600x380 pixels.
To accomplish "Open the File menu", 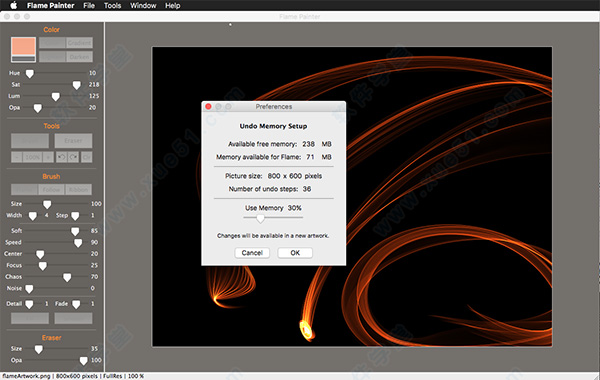I will tap(89, 5).
